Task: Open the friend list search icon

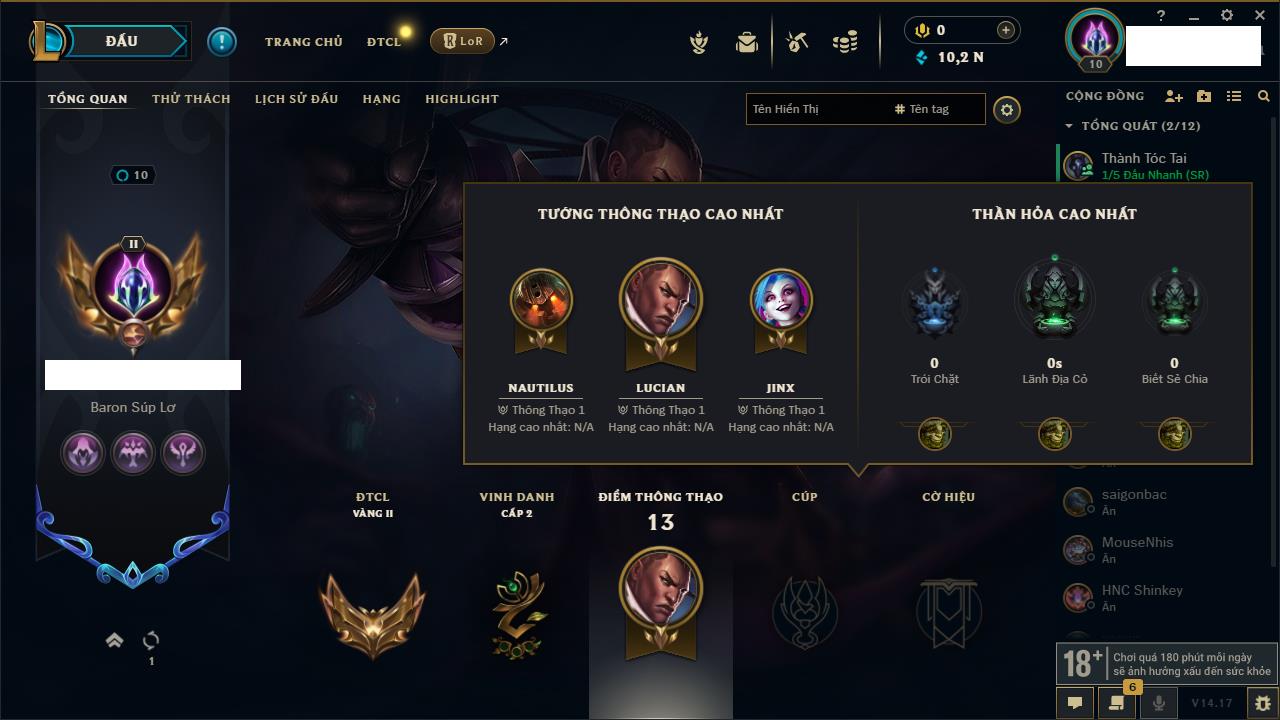Action: point(1264,96)
